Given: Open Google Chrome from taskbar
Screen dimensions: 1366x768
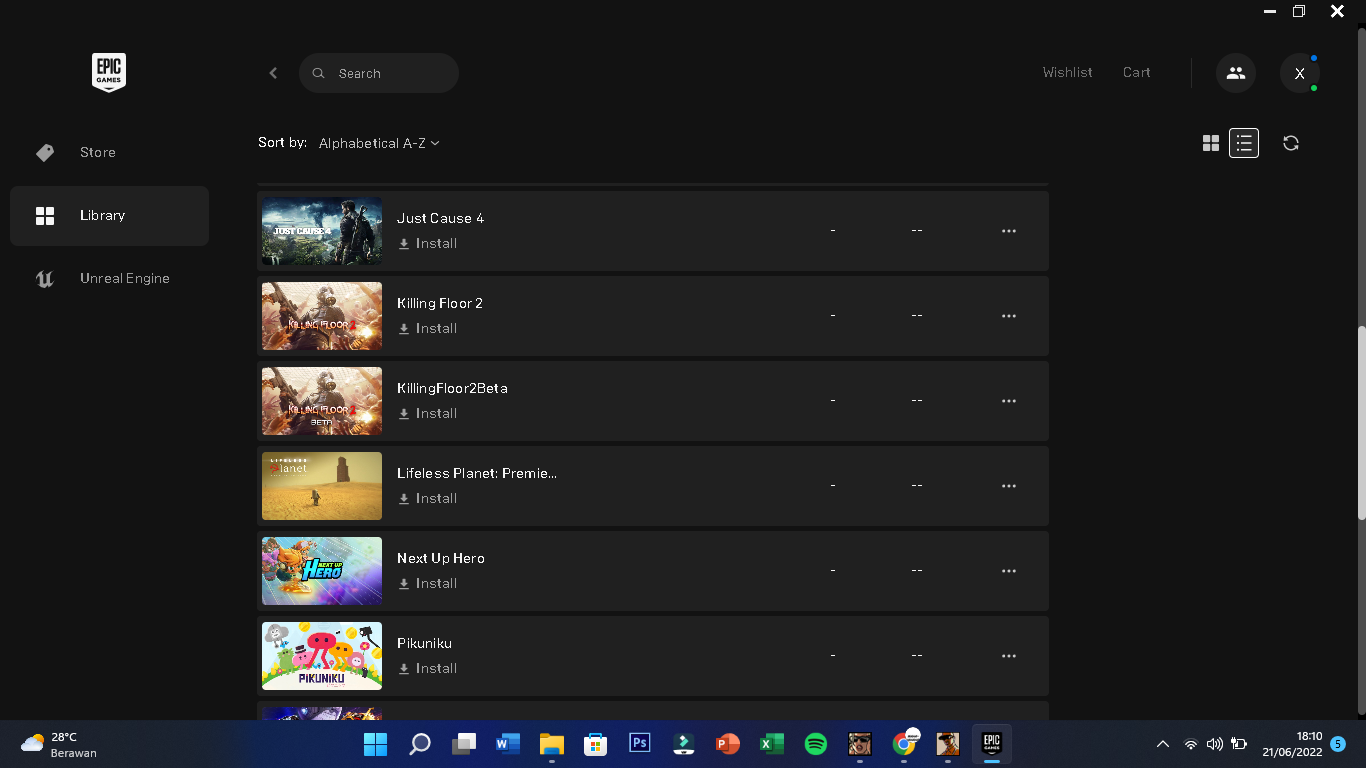Looking at the screenshot, I should click(904, 744).
